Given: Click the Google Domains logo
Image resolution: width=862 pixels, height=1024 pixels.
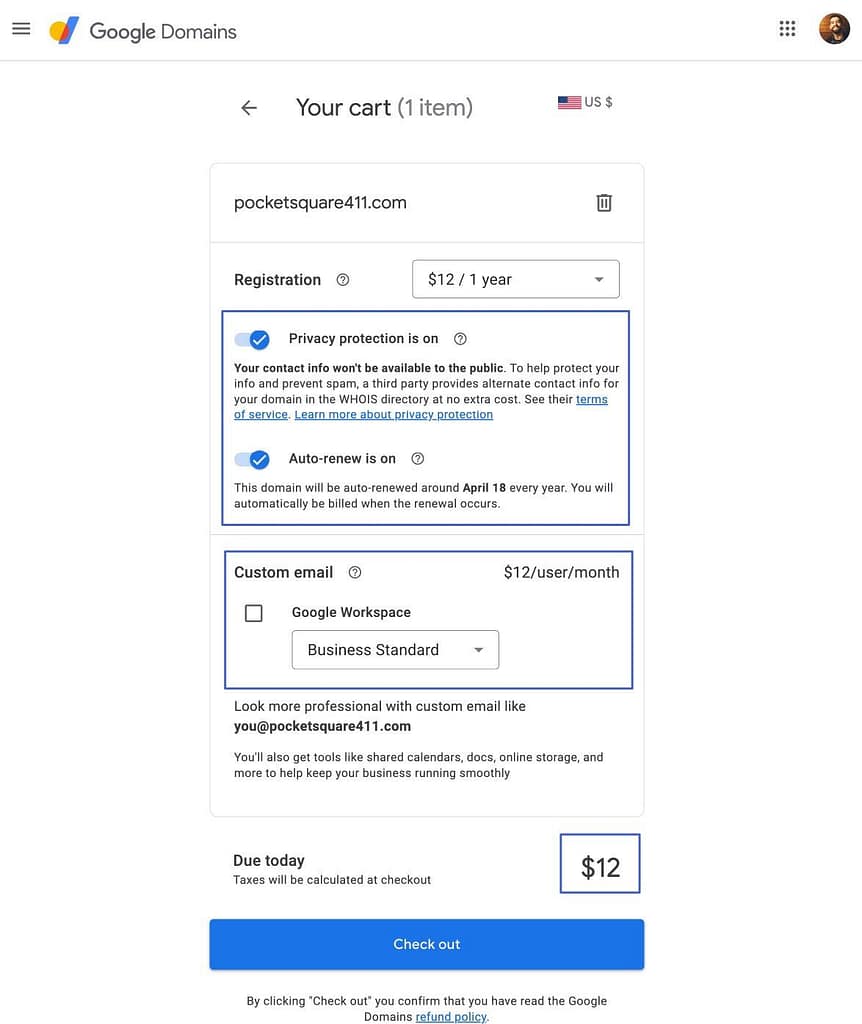Looking at the screenshot, I should point(143,31).
